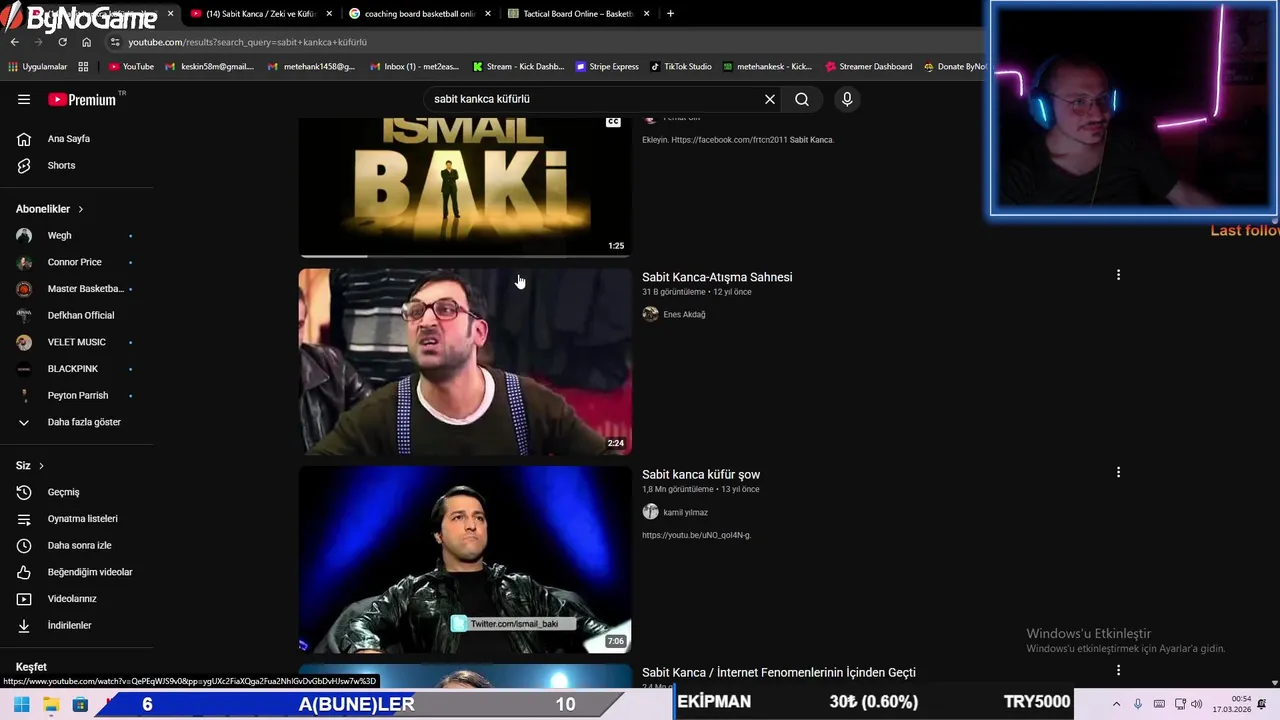Open Enes Akdağ channel avatar
Image resolution: width=1280 pixels, height=720 pixels.
coord(650,314)
